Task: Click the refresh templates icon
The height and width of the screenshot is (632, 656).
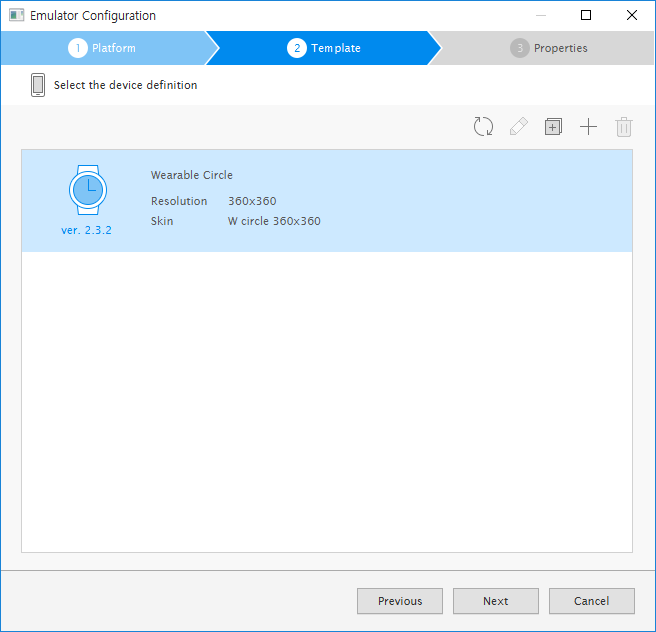Action: 484,127
